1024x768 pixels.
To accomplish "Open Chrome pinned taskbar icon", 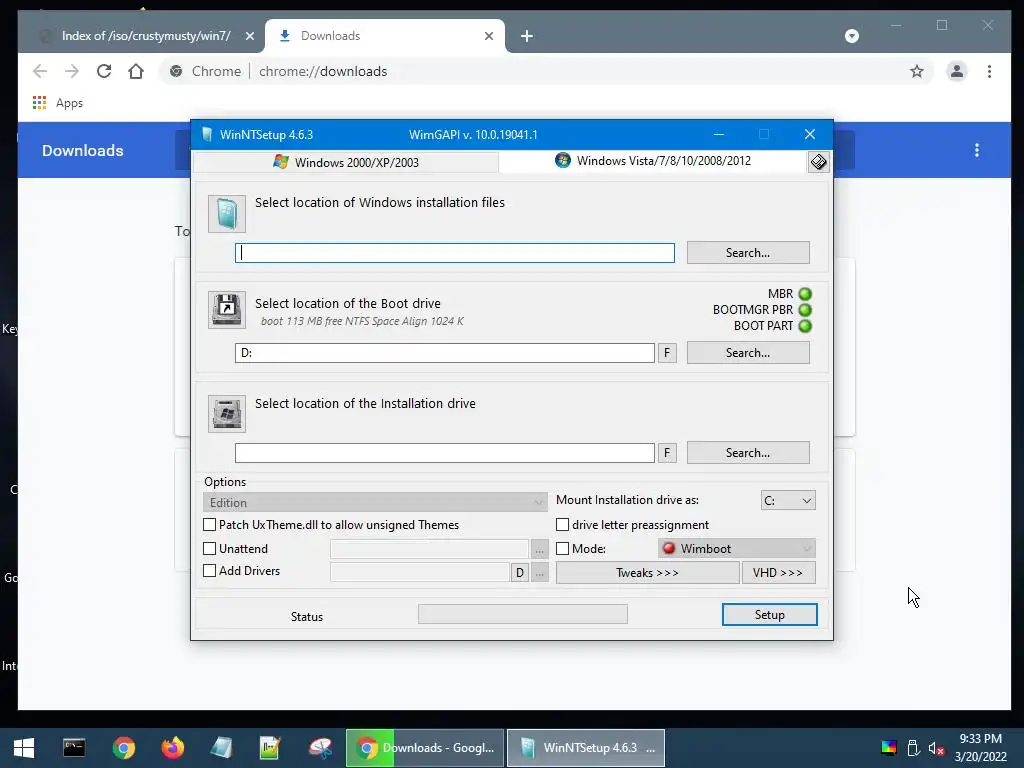I will tap(123, 748).
